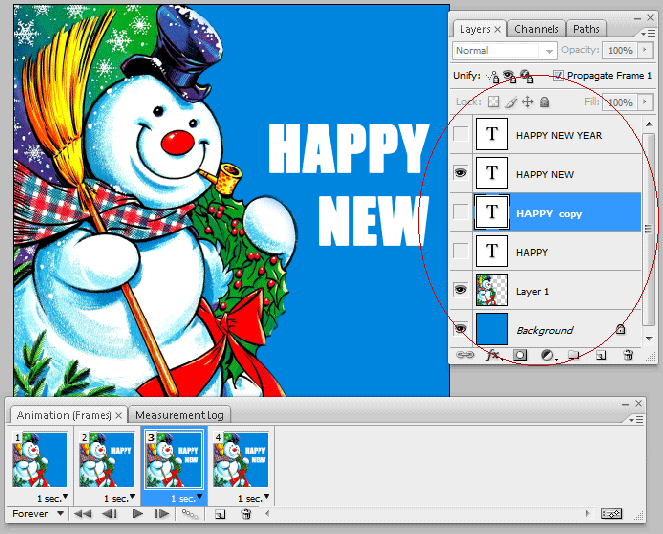Duplicate the selected animation frame

(219, 514)
